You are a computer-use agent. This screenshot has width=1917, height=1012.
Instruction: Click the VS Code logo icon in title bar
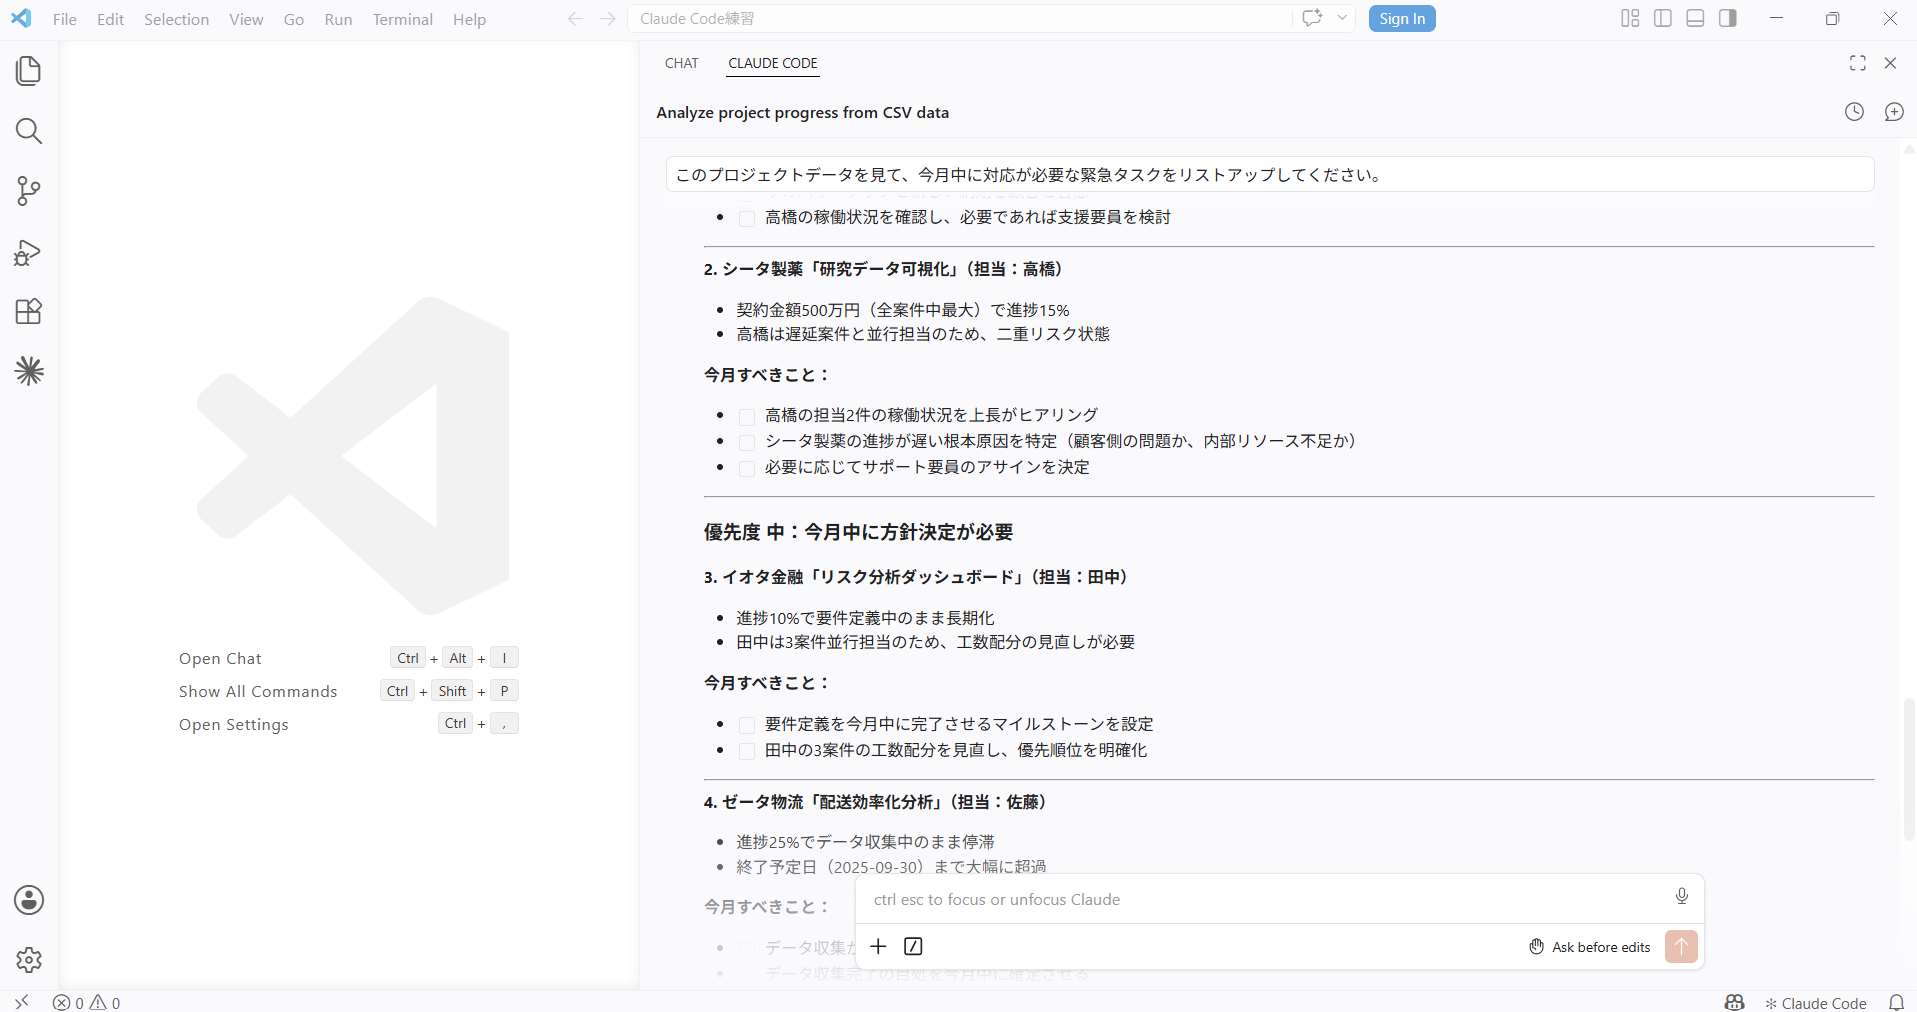pos(21,18)
